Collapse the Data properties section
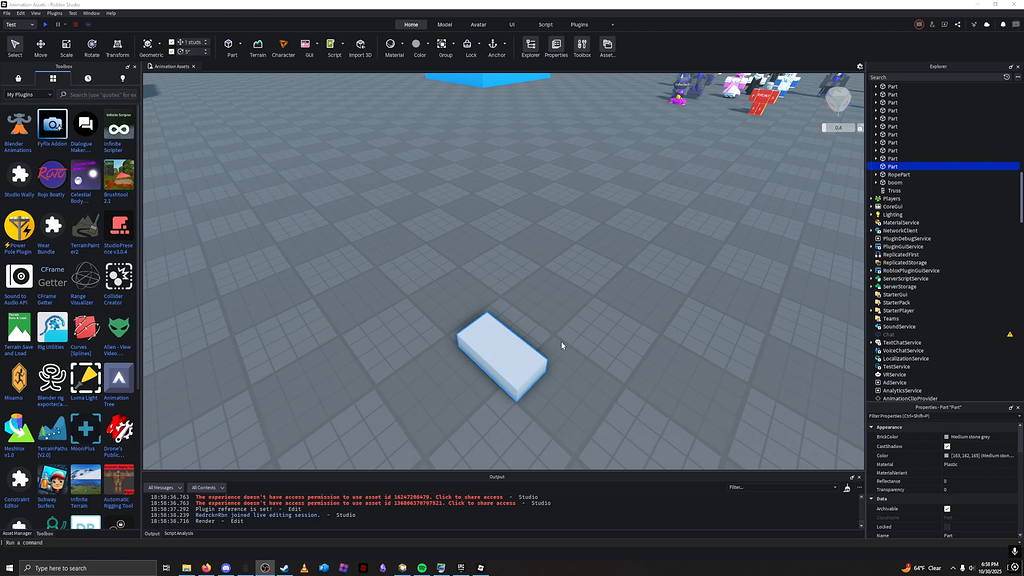This screenshot has height=576, width=1024. 871,498
